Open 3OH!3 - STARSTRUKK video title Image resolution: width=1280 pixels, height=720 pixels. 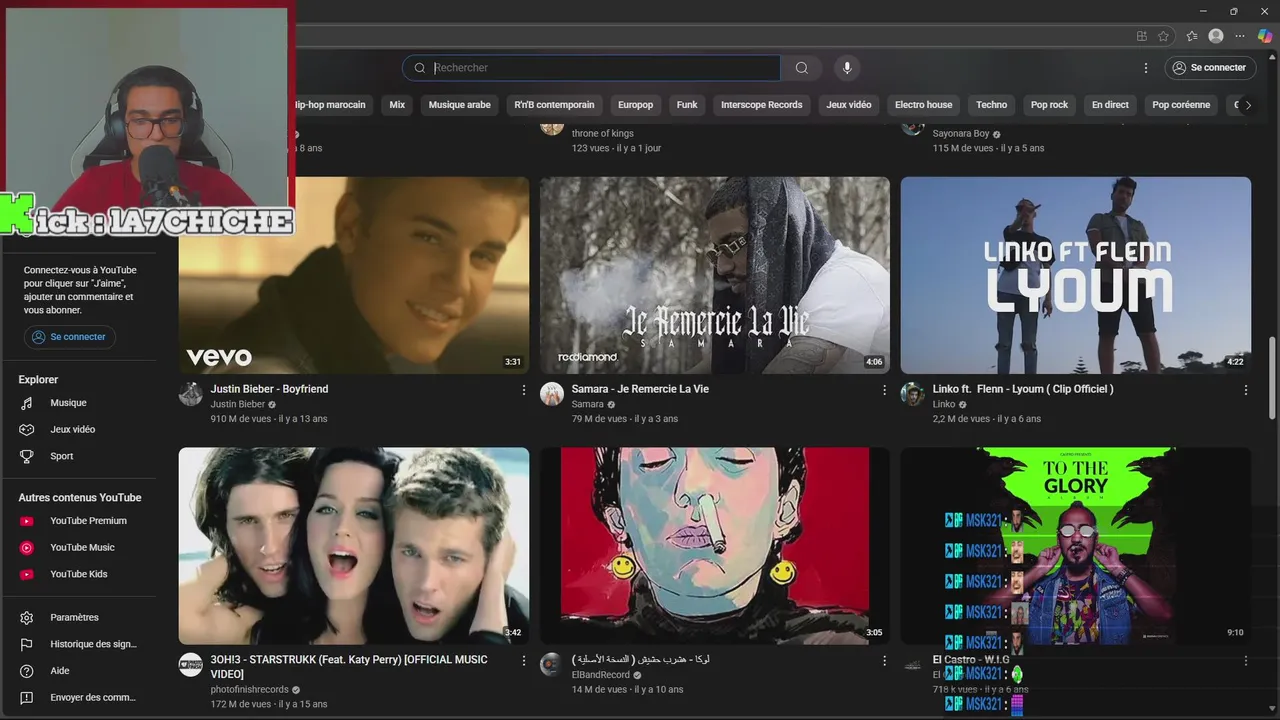pos(349,667)
